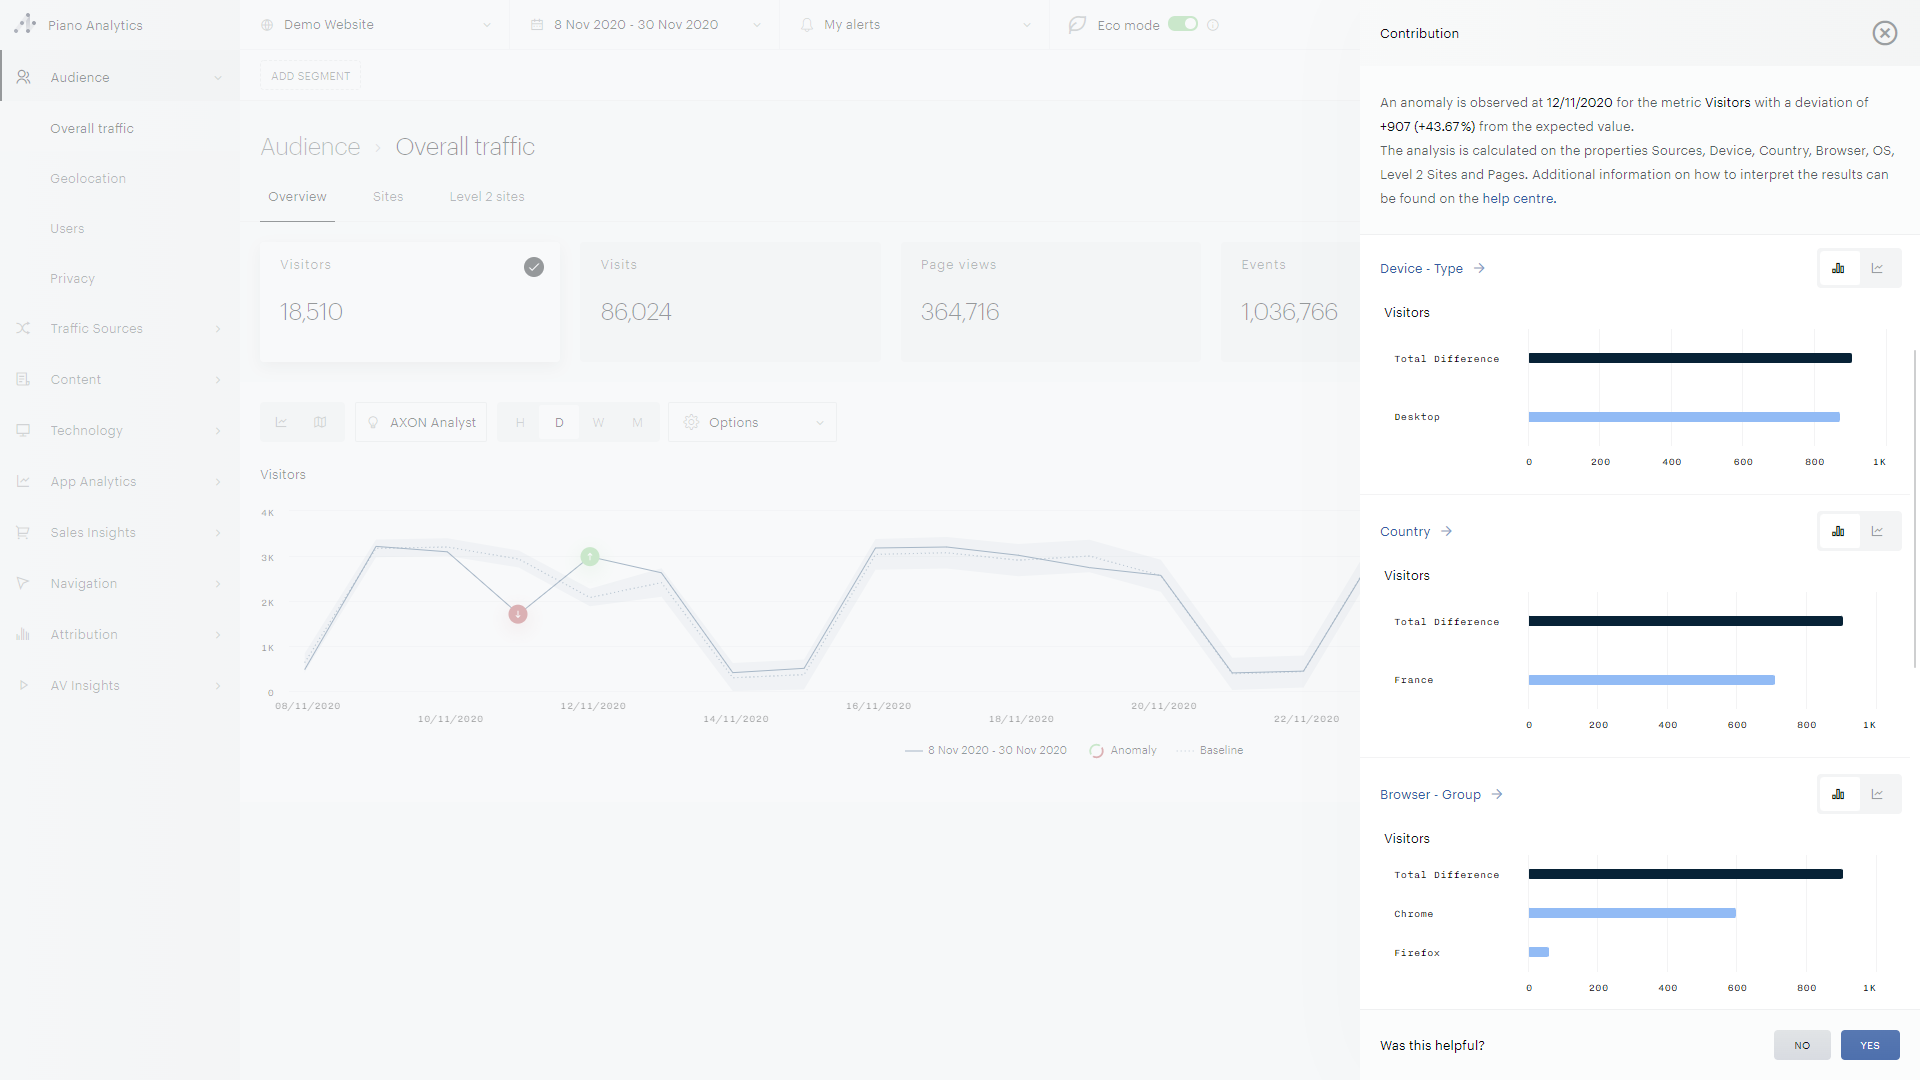This screenshot has width=1920, height=1080.
Task: Select the line graph view icon
Action: coord(281,422)
